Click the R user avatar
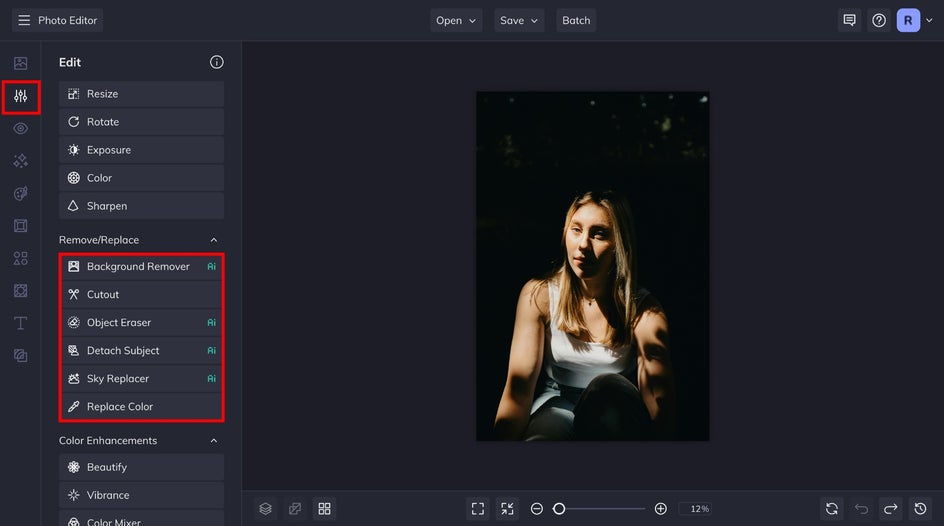944x526 pixels. (x=908, y=20)
